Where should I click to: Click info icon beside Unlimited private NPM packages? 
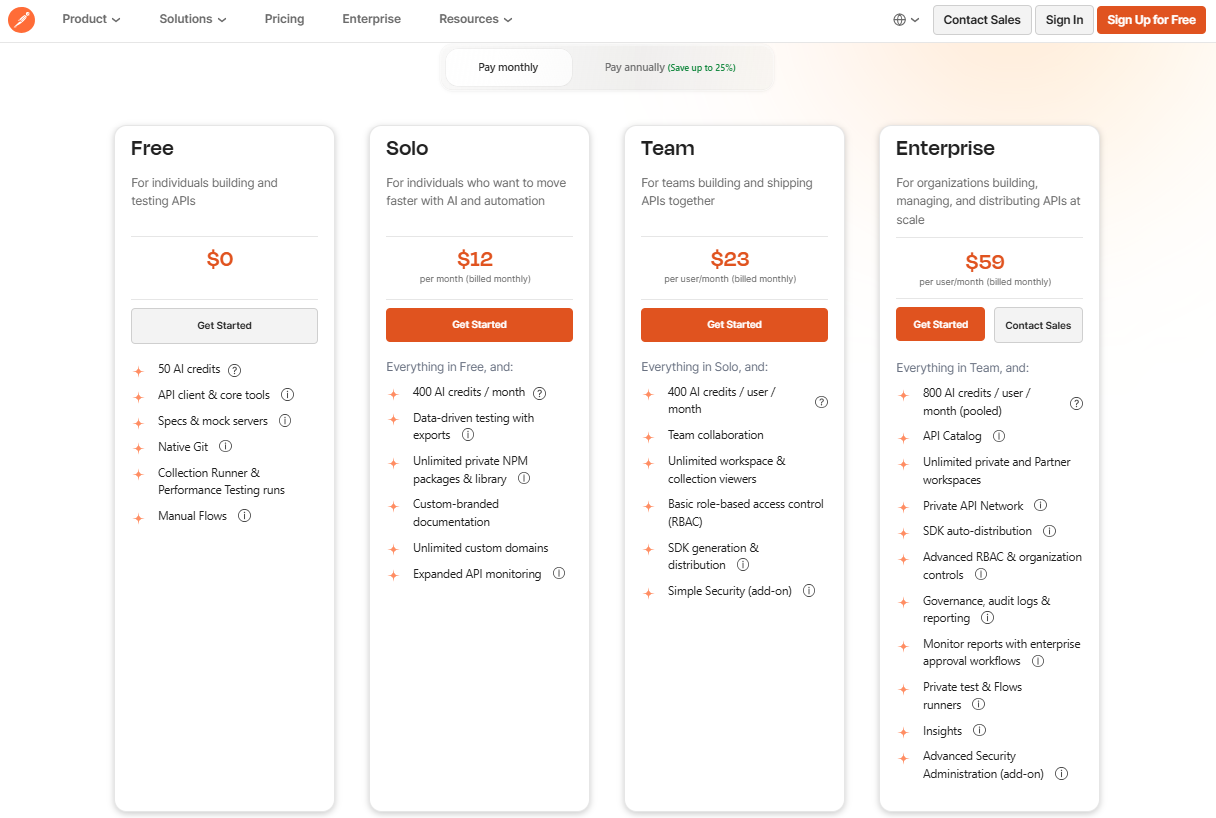(x=524, y=479)
